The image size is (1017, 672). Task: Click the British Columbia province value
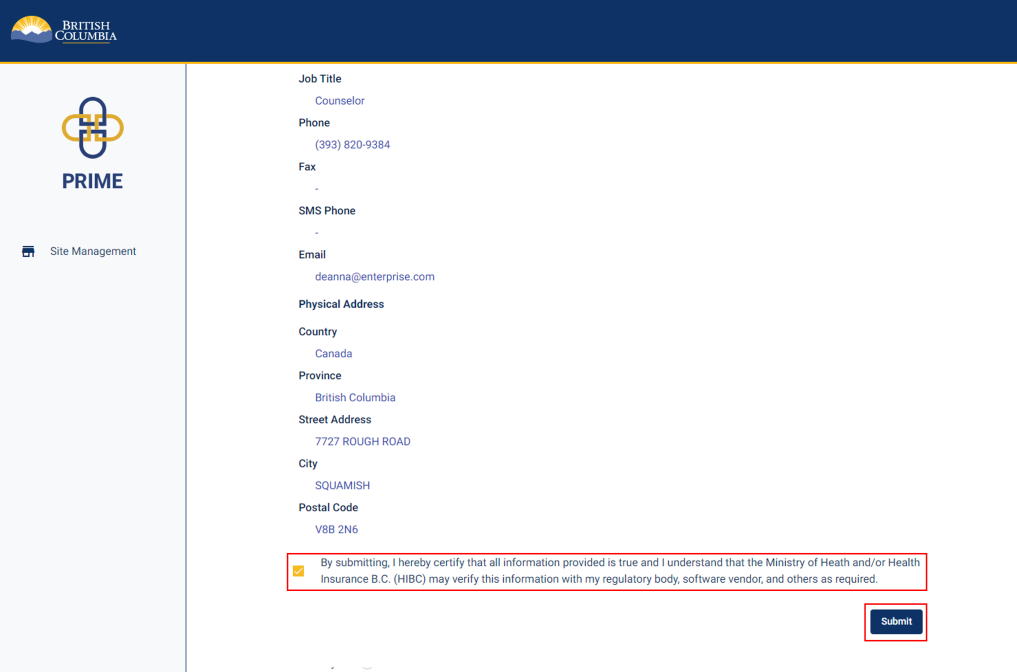click(x=355, y=398)
